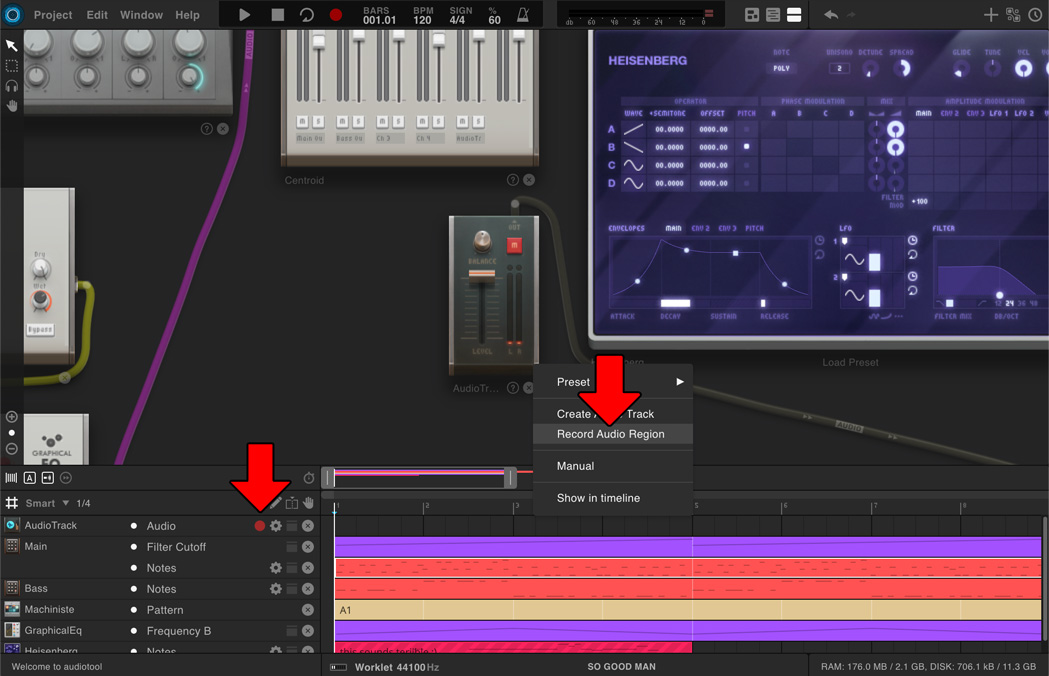Image resolution: width=1049 pixels, height=676 pixels.
Task: Select the headphones preview tool
Action: click(12, 86)
